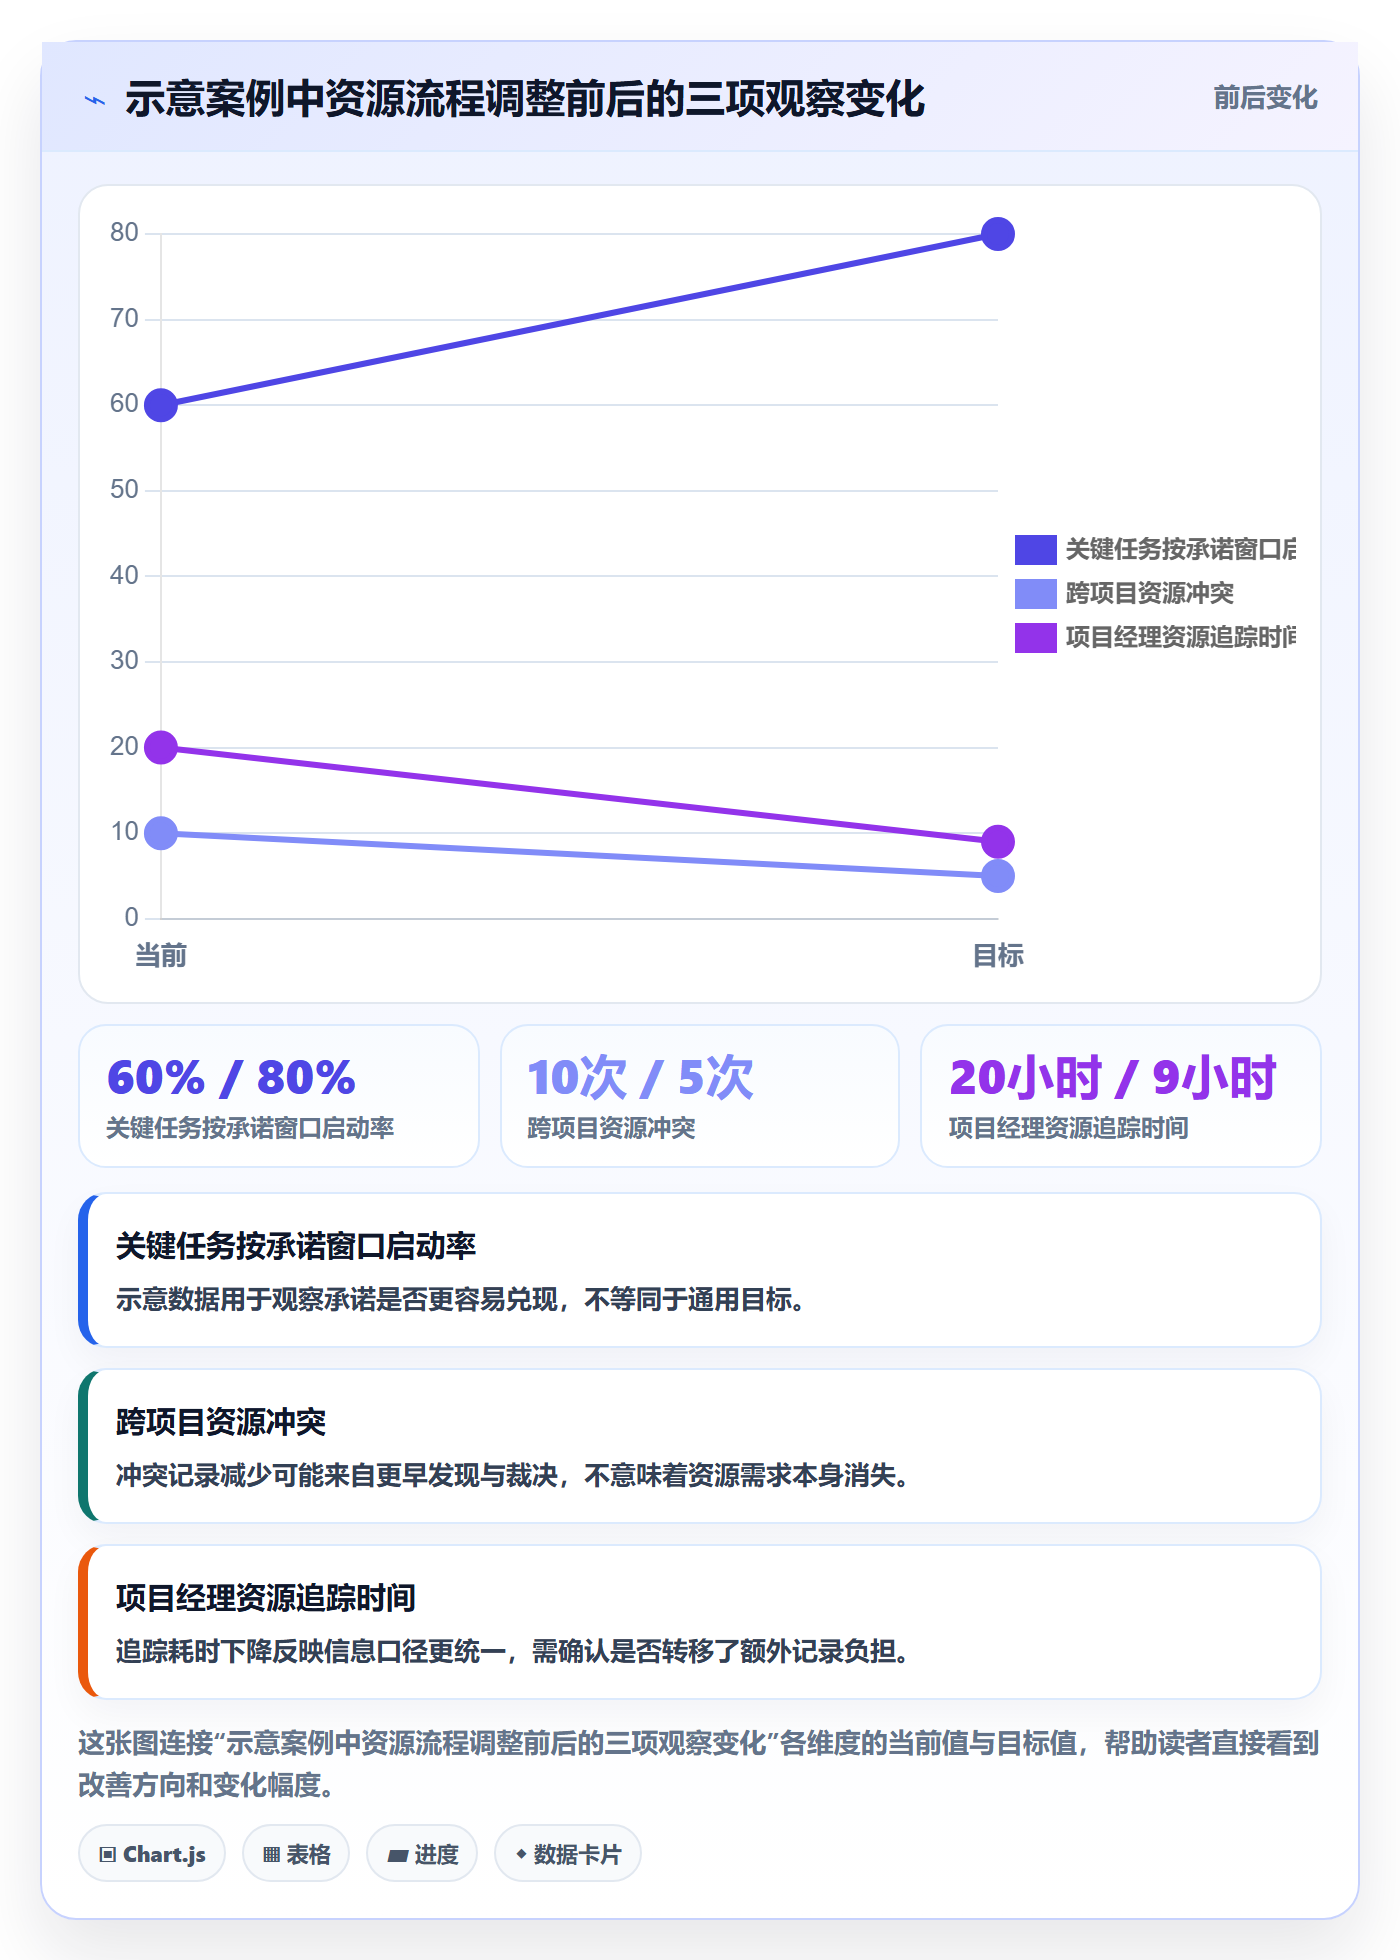Select the light blue 5 point at 目标
This screenshot has width=1400, height=1960.
pyautogui.click(x=998, y=876)
